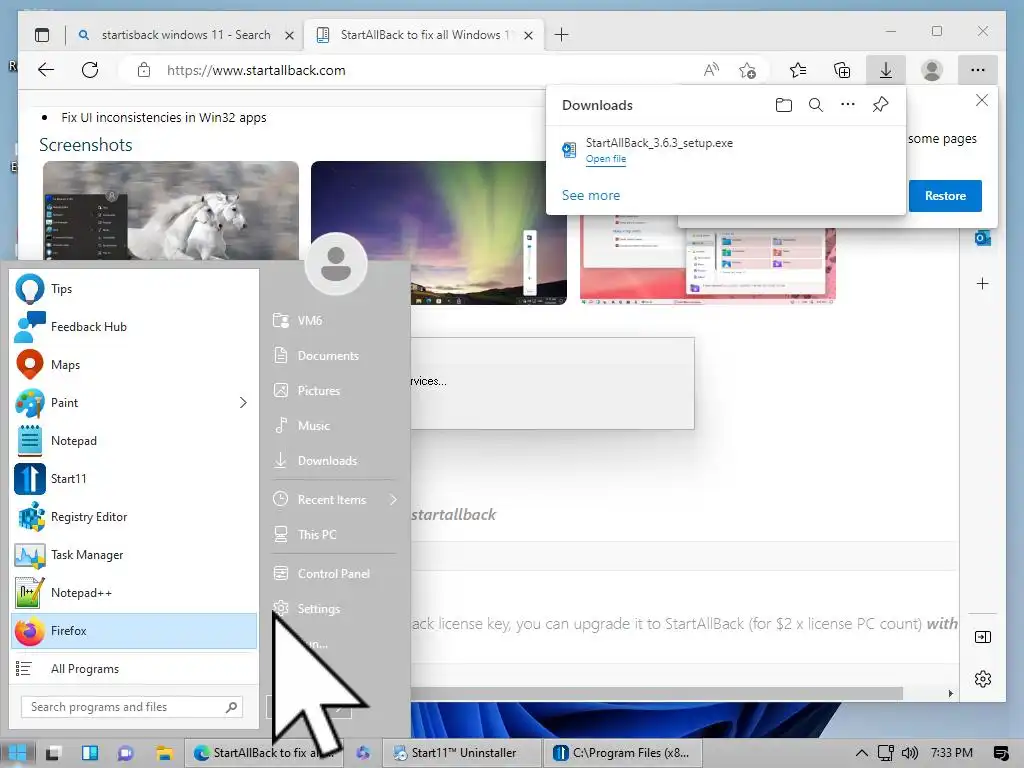Open Edge profile avatar

click(932, 70)
